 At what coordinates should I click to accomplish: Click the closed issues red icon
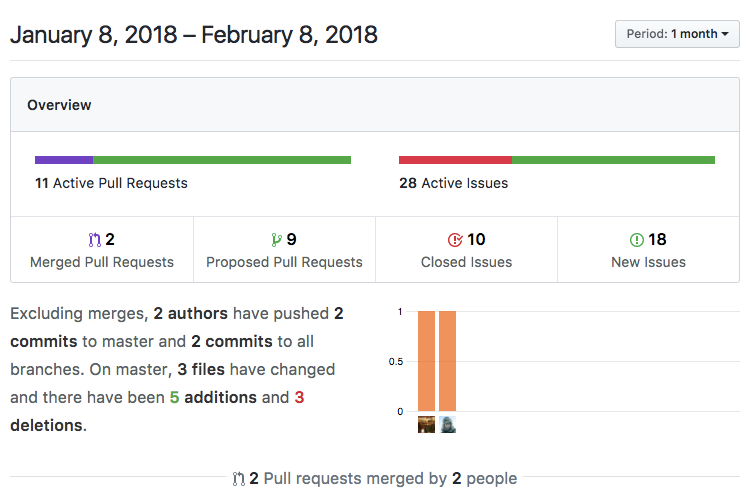(x=455, y=240)
